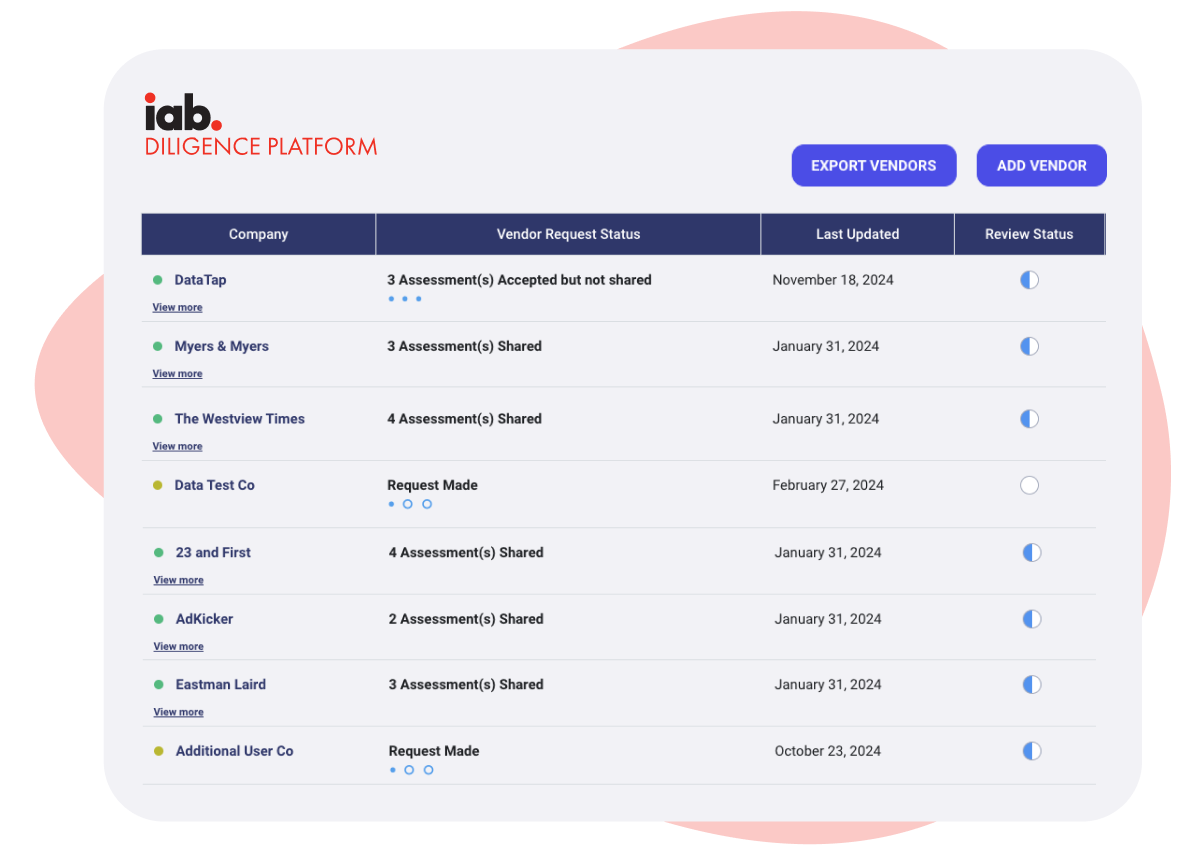The height and width of the screenshot is (848, 1200).
Task: Click the review status icon for Eastman Laird
Action: pos(1031,685)
